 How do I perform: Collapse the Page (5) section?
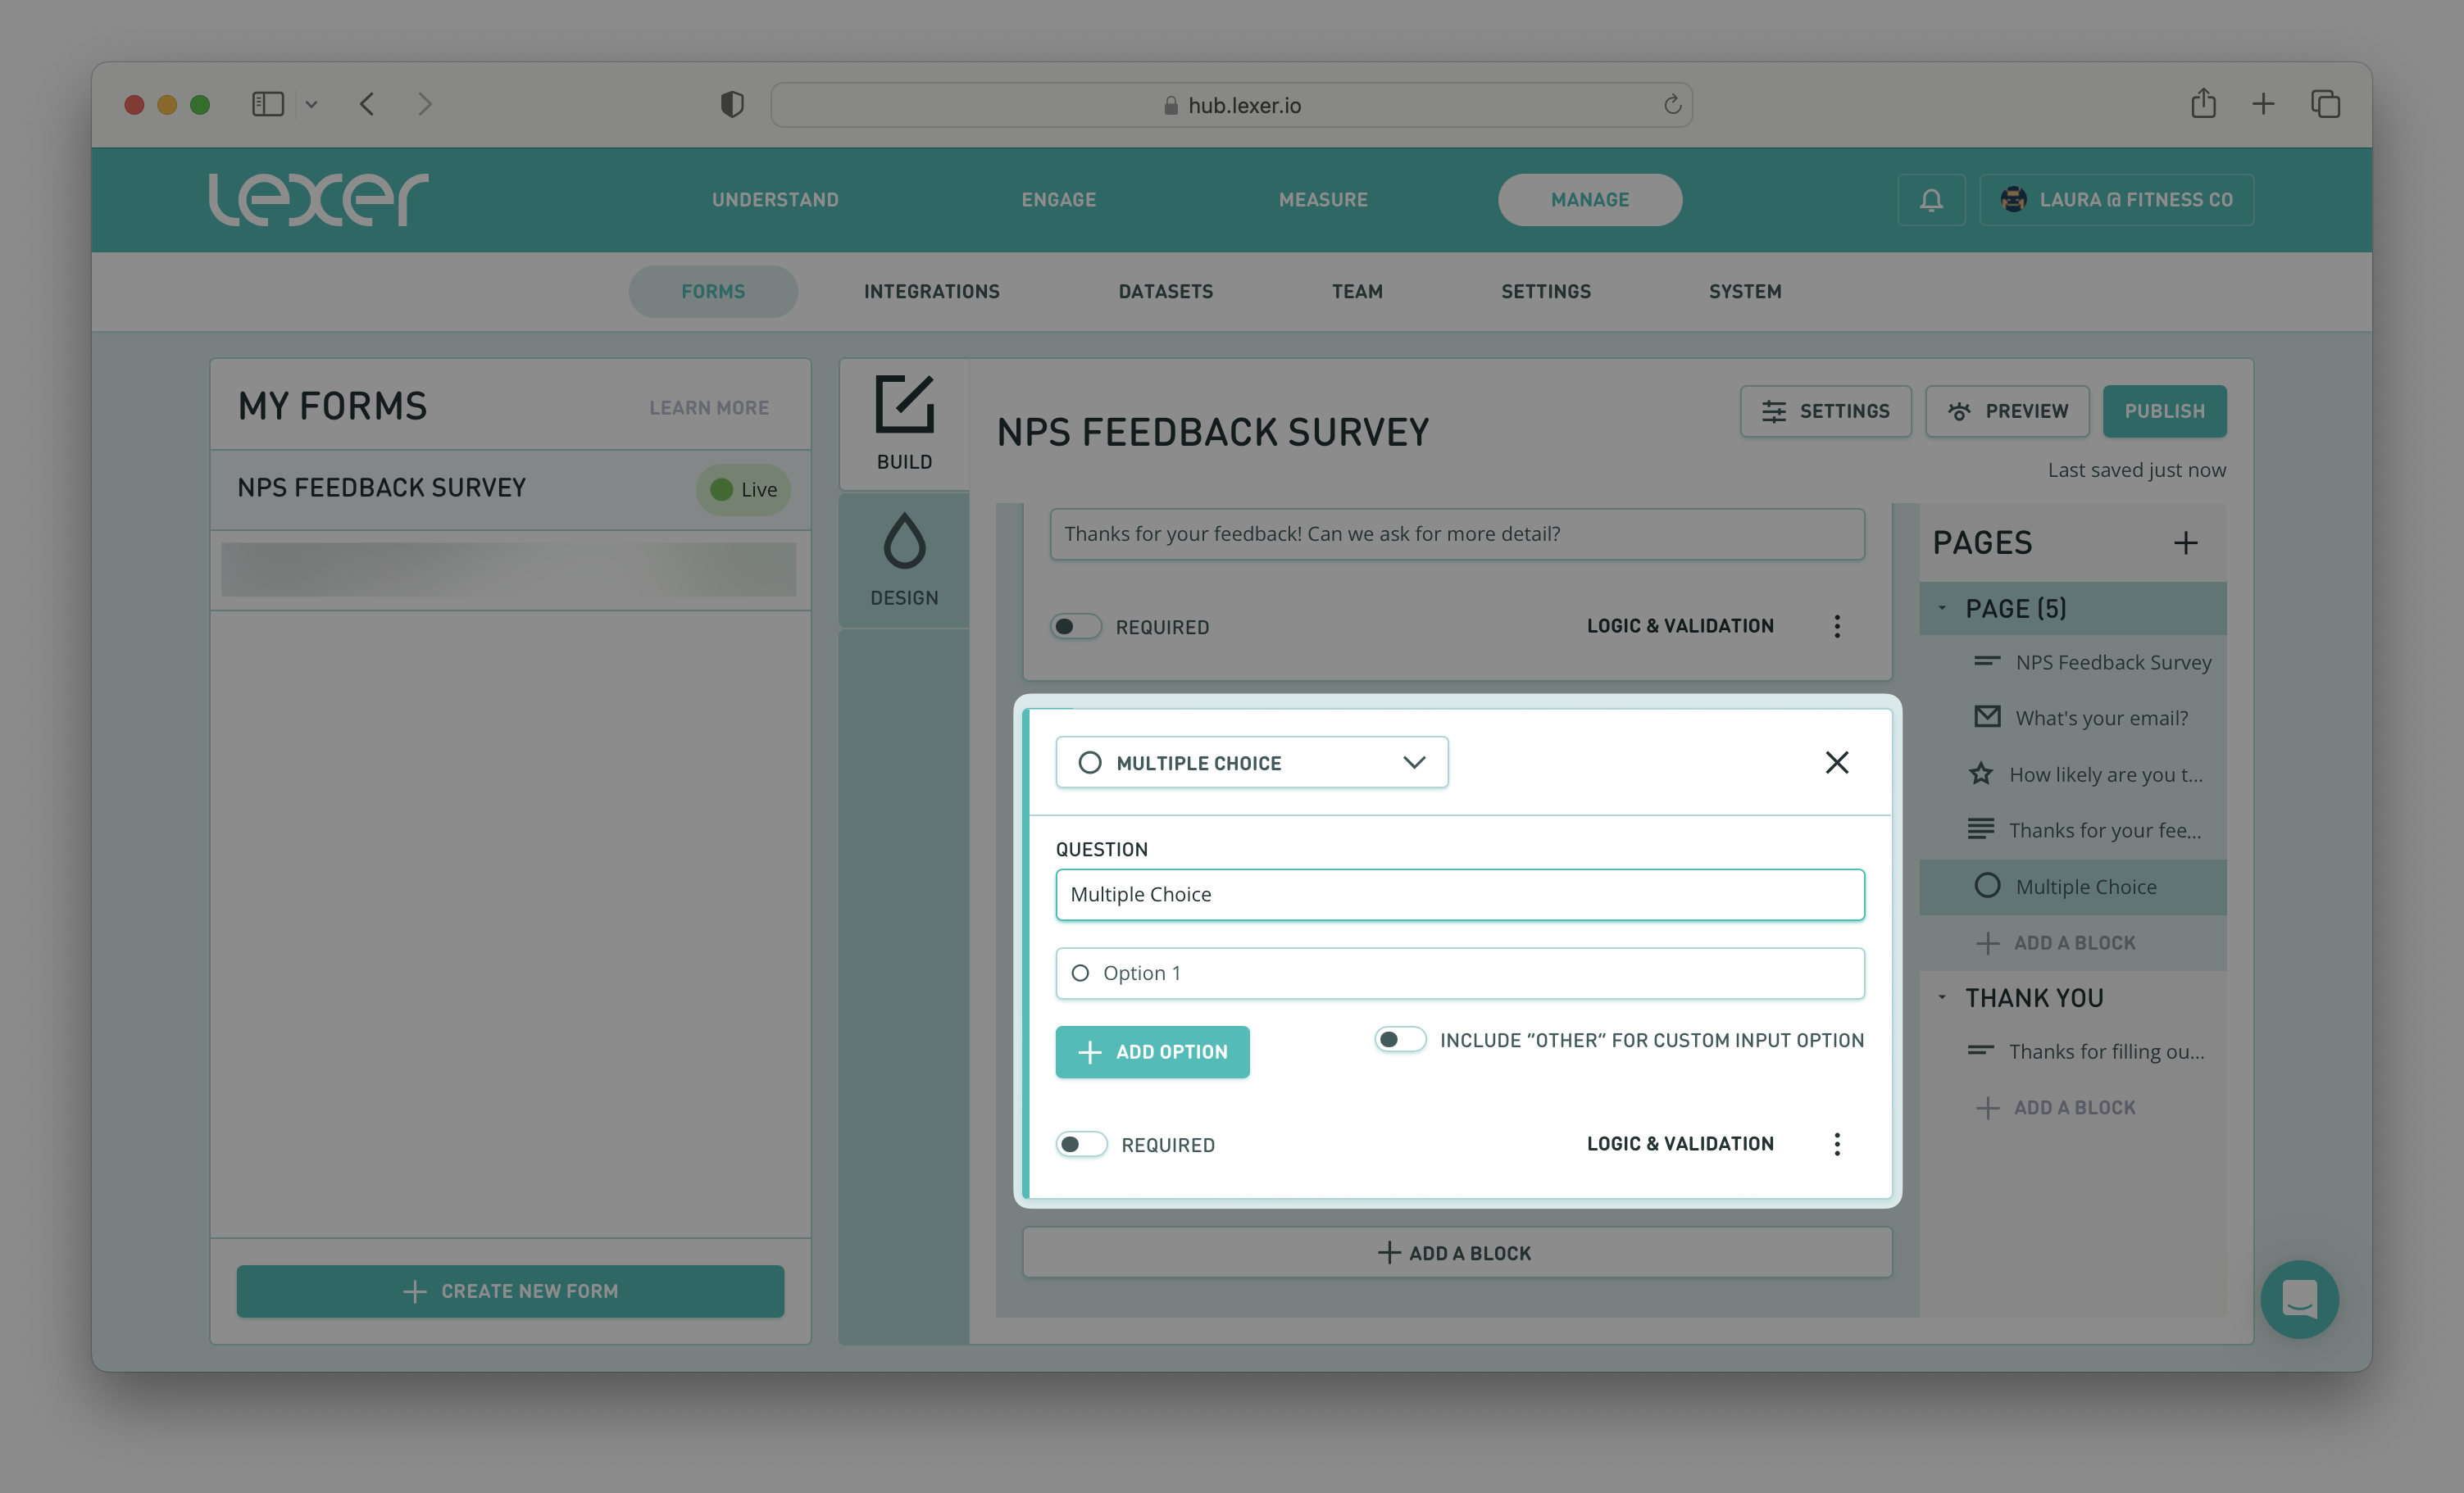(x=1942, y=608)
